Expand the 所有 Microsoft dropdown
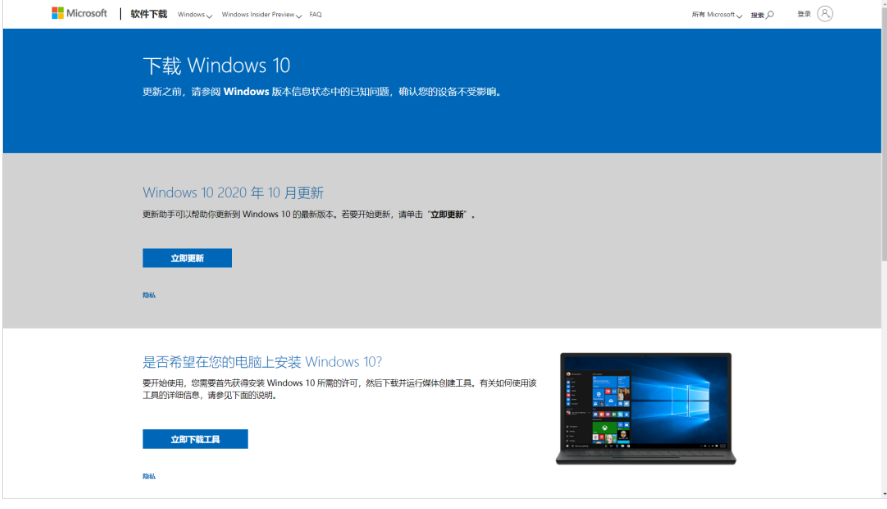 point(717,15)
